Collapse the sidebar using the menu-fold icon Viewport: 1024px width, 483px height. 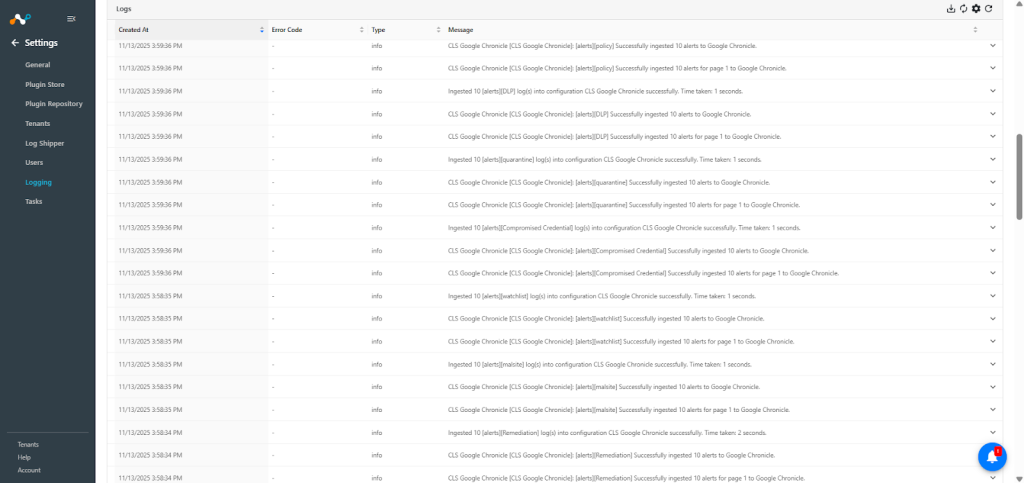point(71,19)
